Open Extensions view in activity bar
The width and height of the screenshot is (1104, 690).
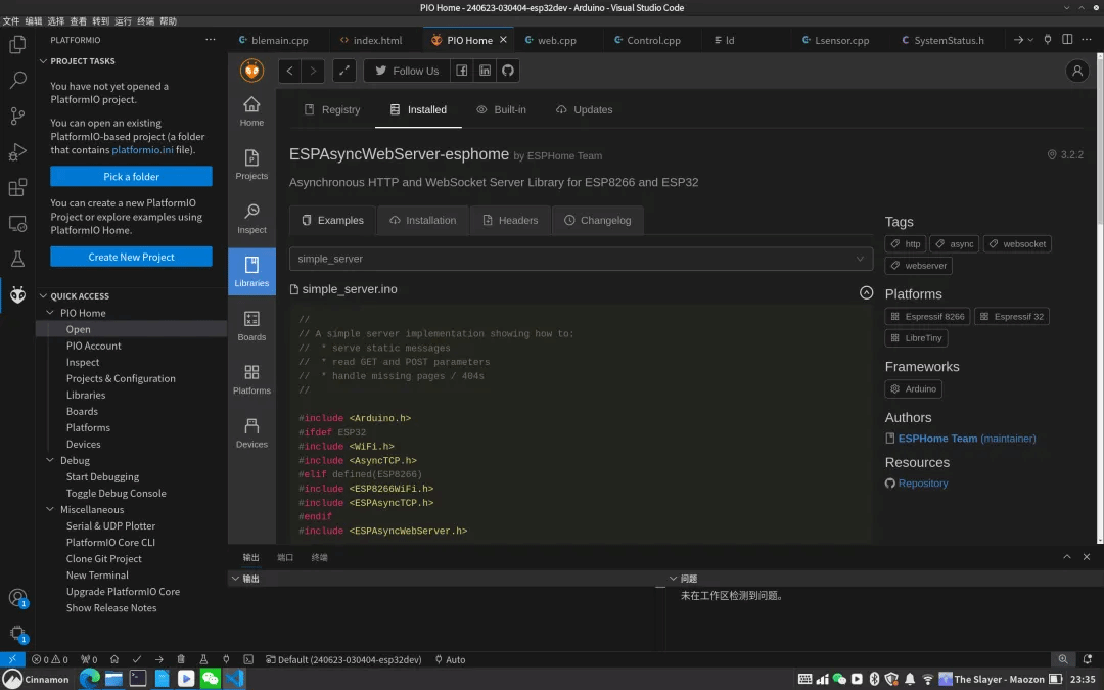18,187
